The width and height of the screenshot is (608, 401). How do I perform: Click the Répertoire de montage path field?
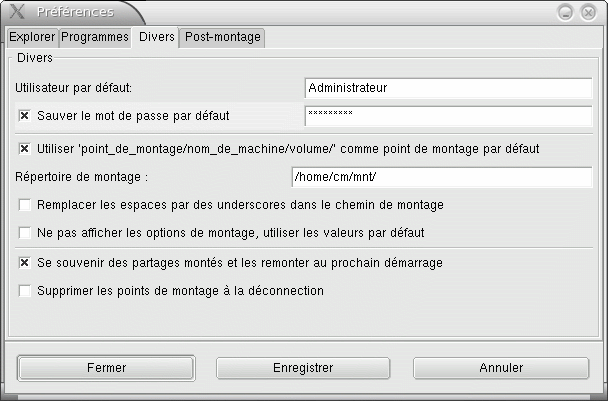(x=442, y=177)
